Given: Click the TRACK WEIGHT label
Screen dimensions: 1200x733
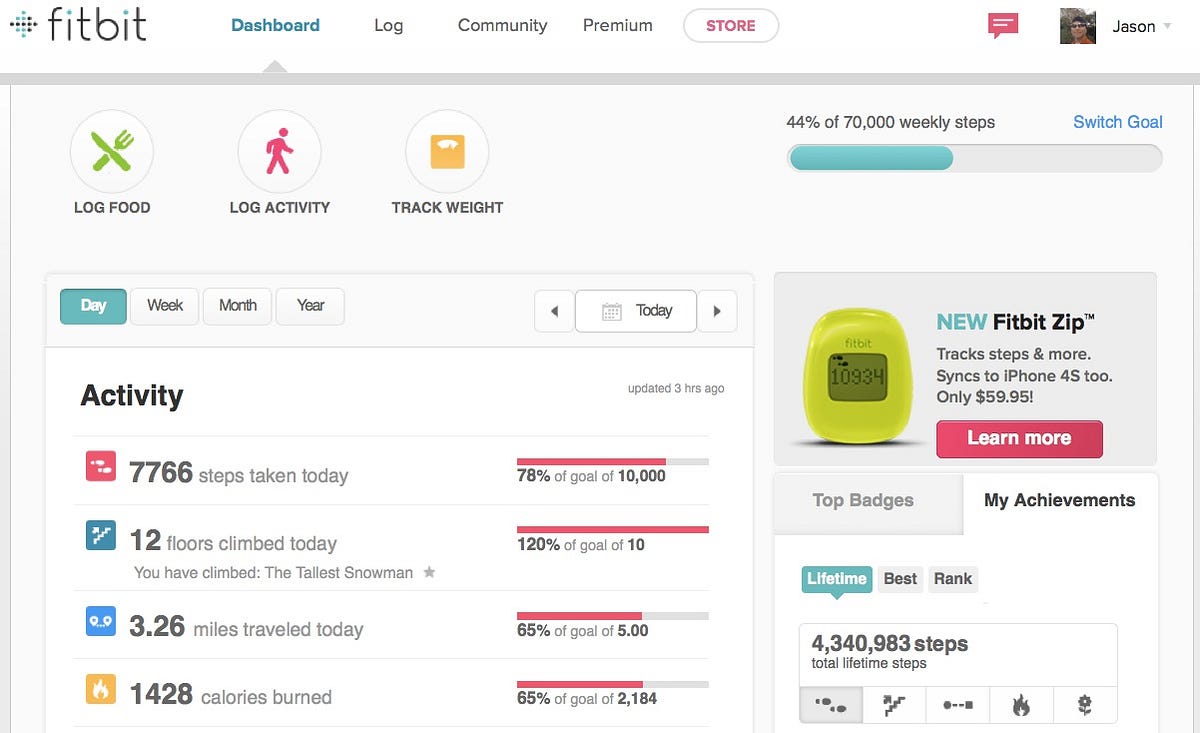Looking at the screenshot, I should 447,208.
